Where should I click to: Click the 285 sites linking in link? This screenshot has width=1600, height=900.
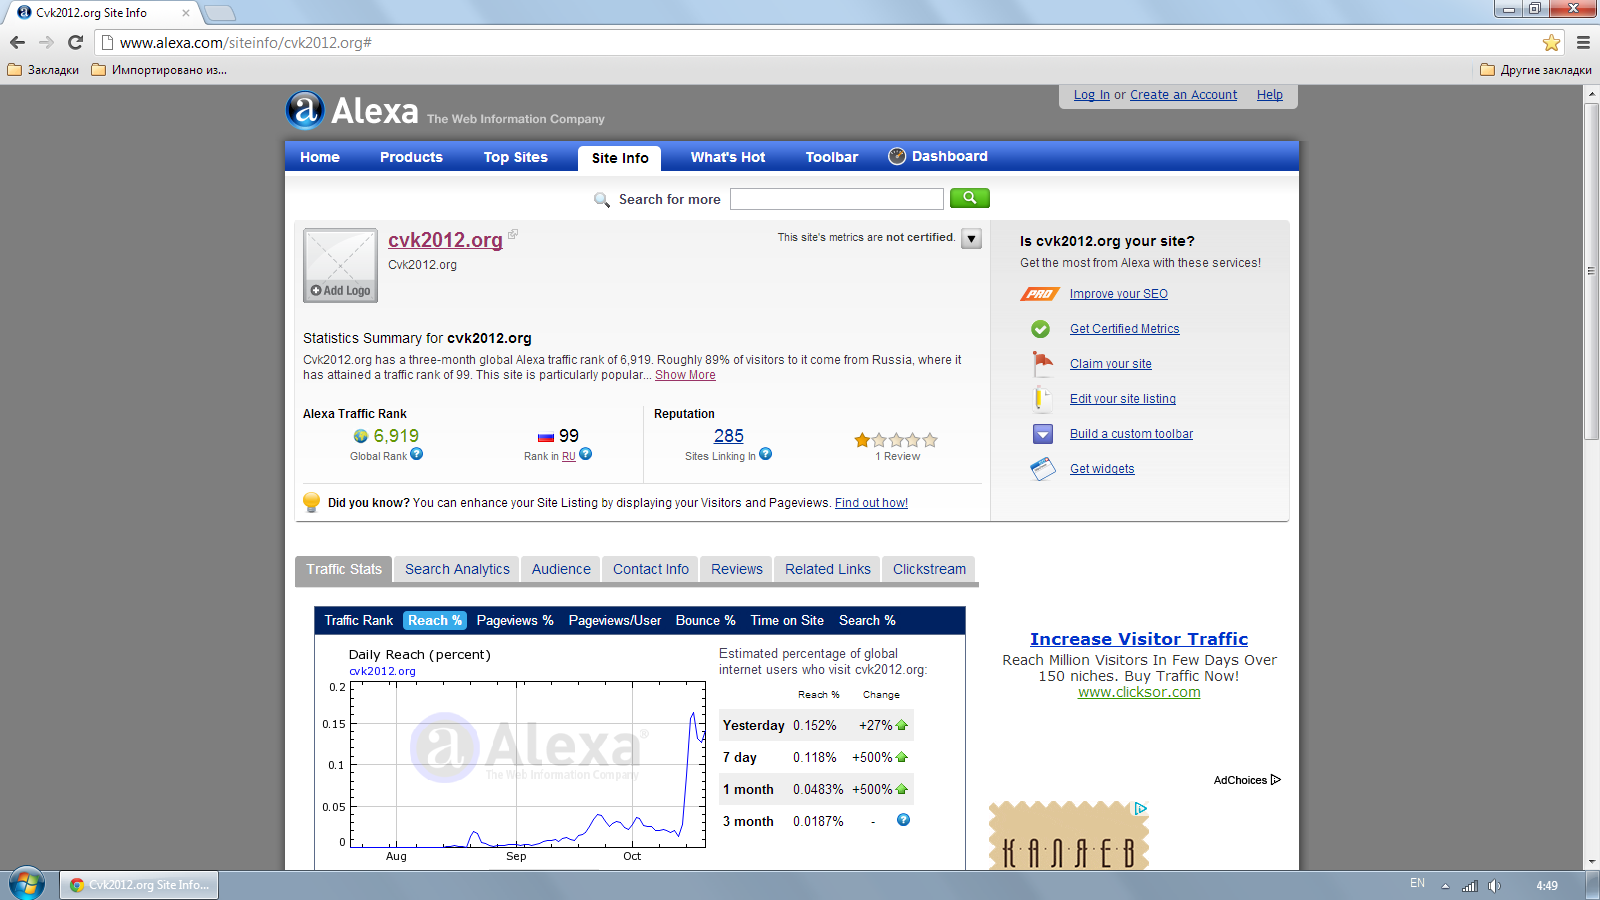729,436
